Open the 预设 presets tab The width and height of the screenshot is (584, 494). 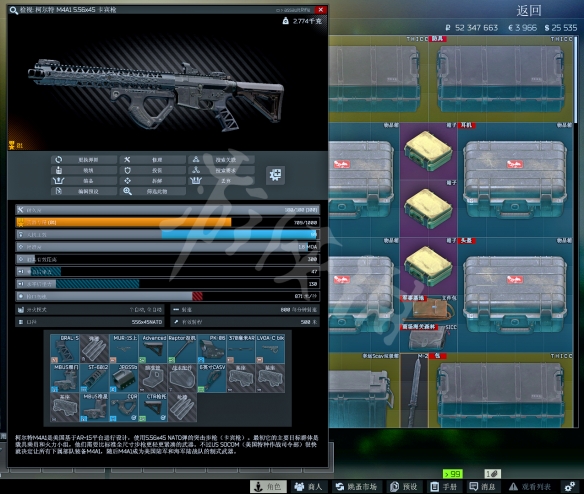pos(404,487)
